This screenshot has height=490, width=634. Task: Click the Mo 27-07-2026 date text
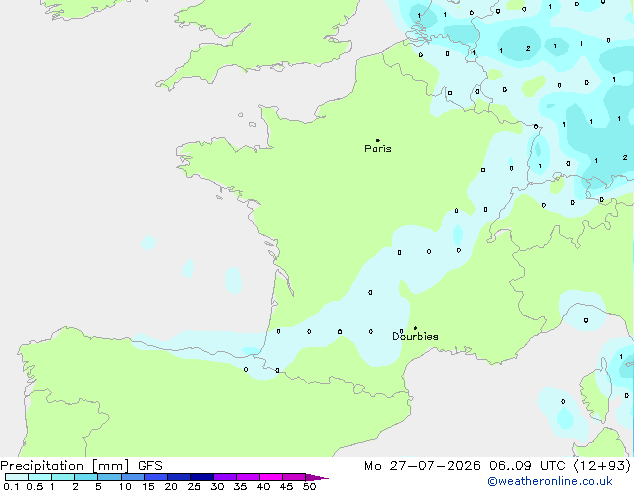click(x=422, y=466)
